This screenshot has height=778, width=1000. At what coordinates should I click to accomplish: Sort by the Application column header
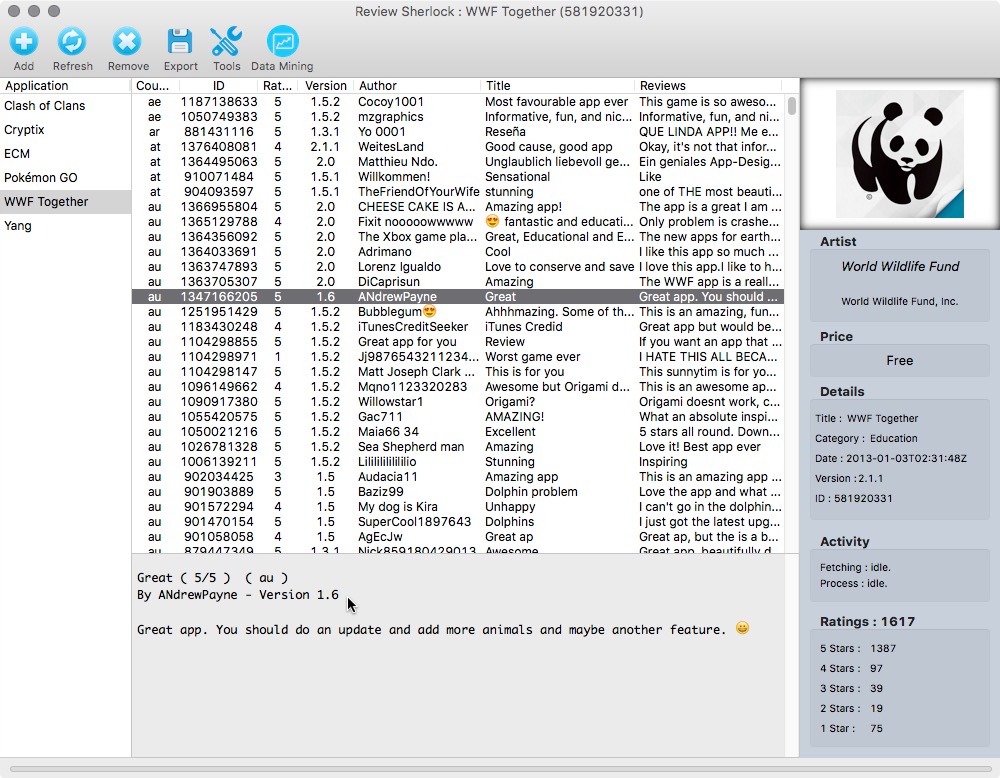65,85
